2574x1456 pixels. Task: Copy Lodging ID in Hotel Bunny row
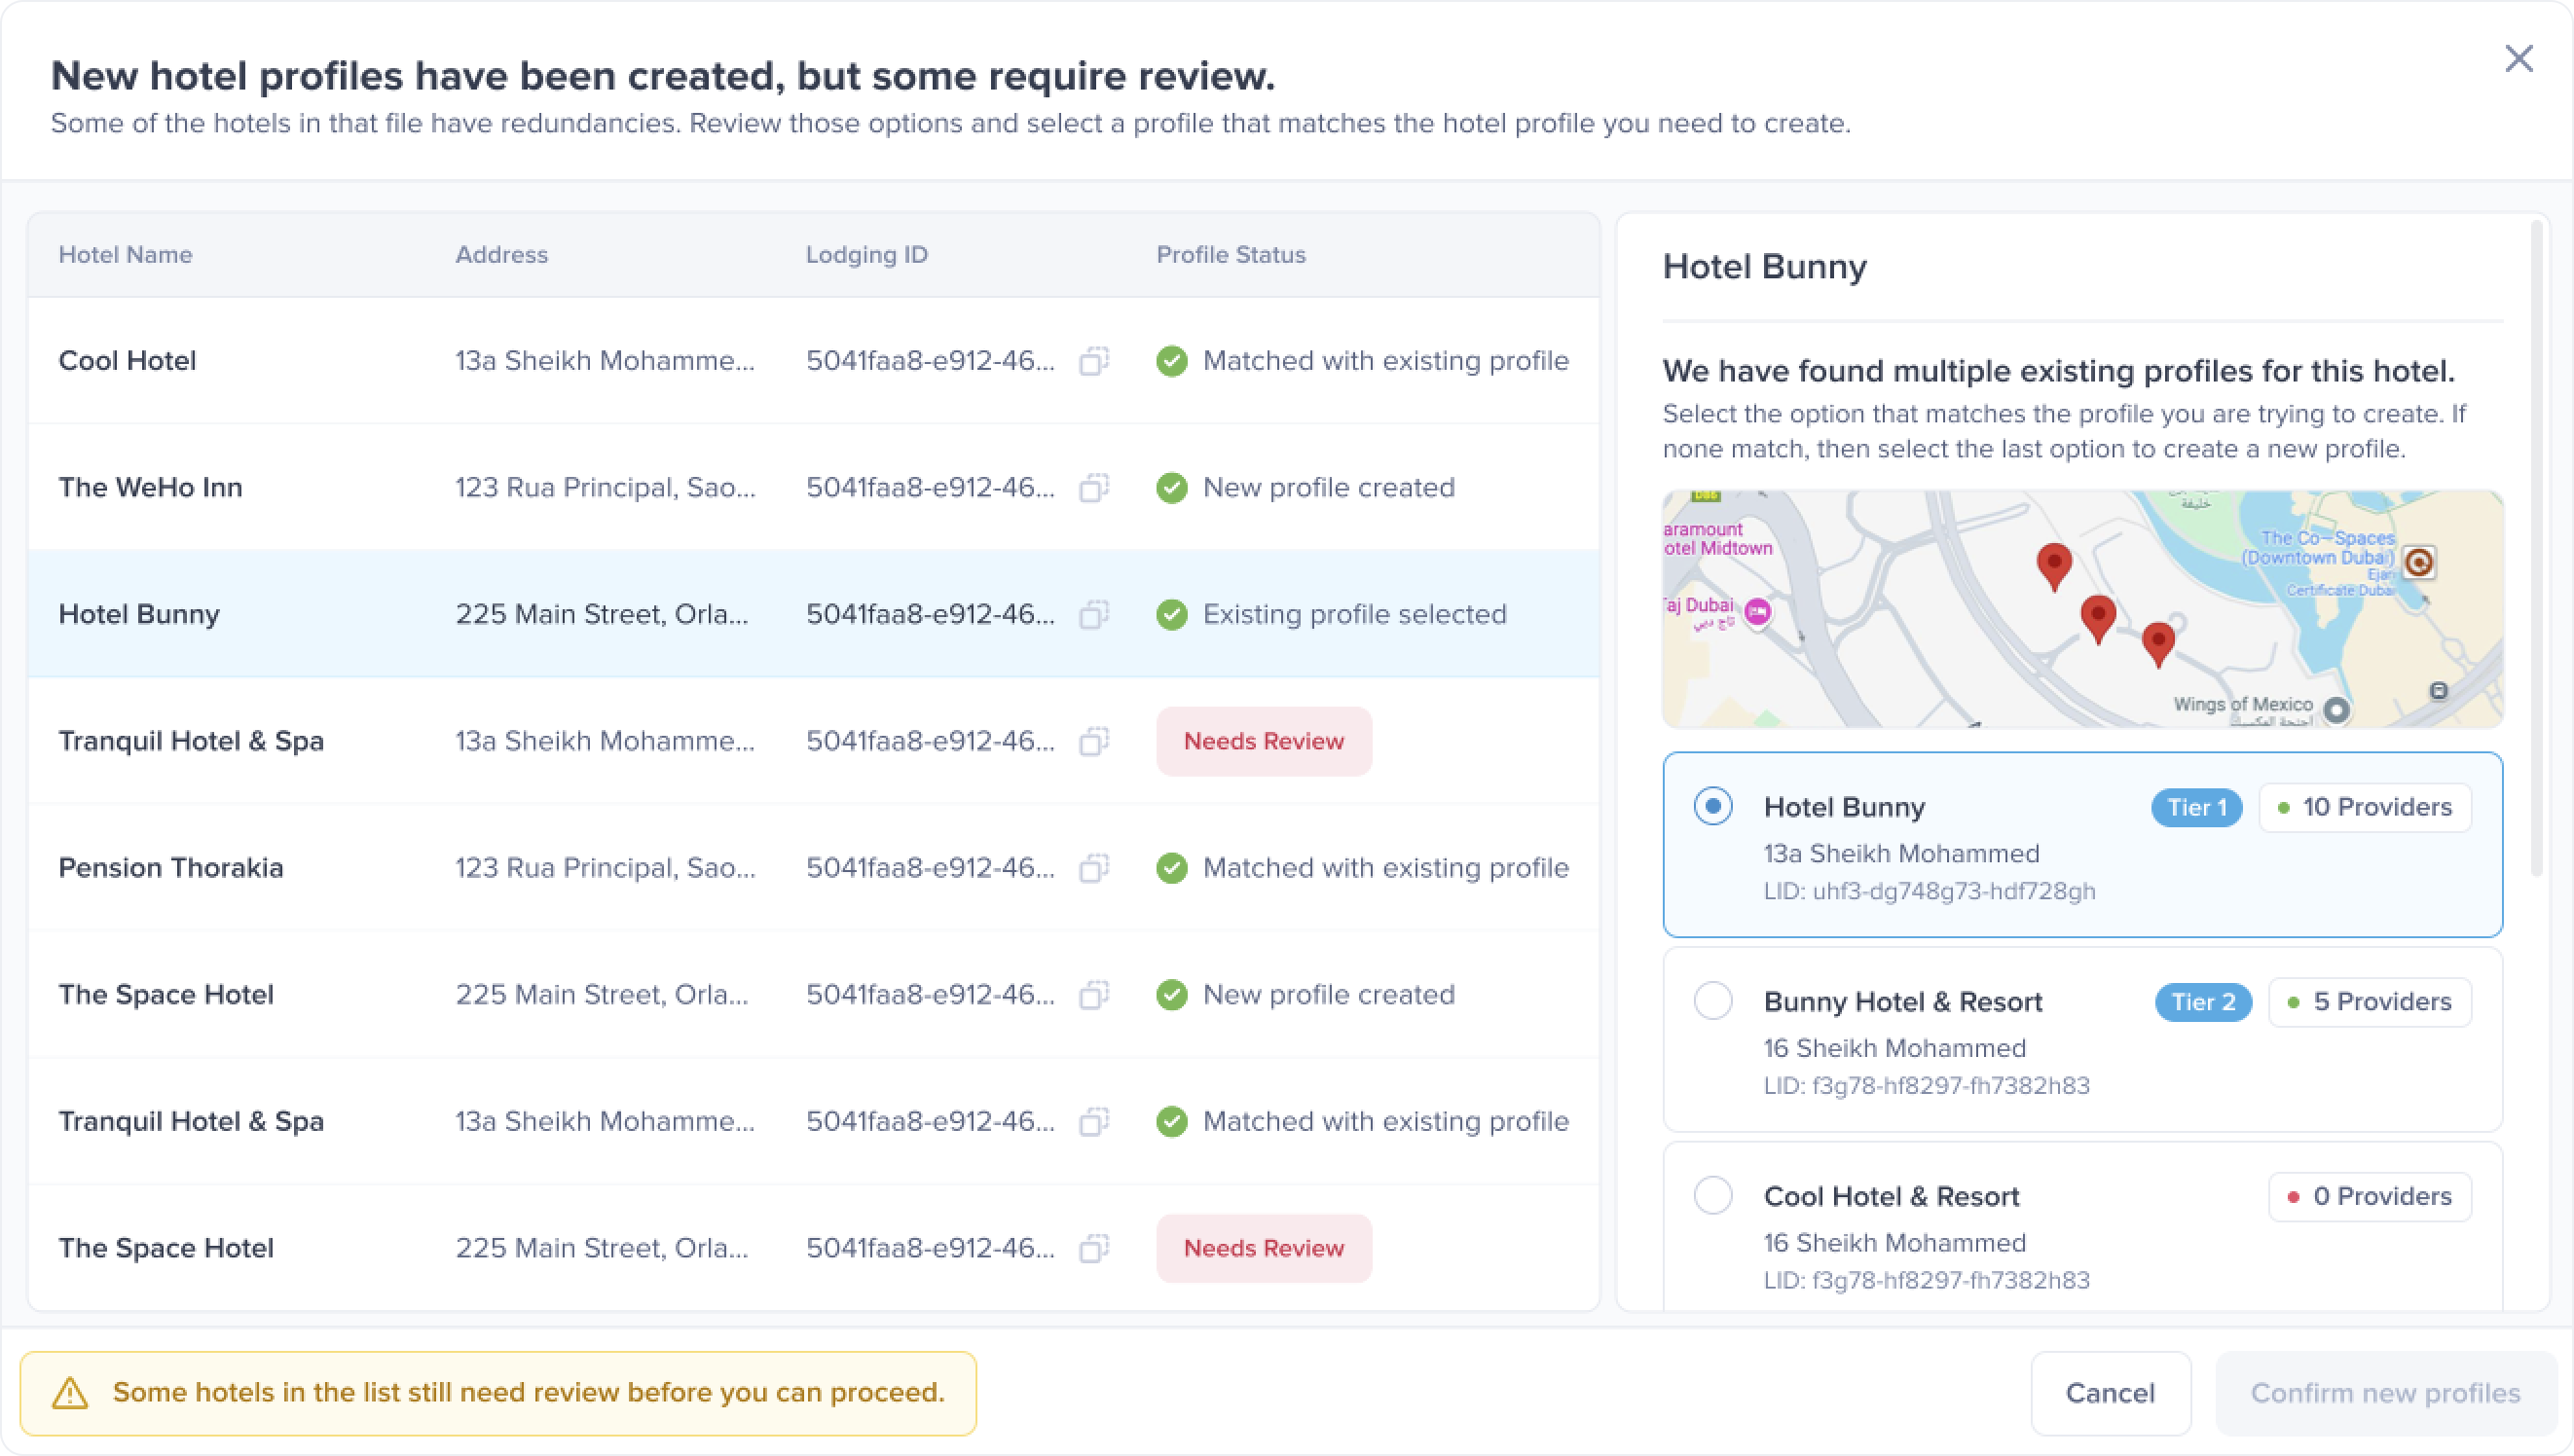1094,614
